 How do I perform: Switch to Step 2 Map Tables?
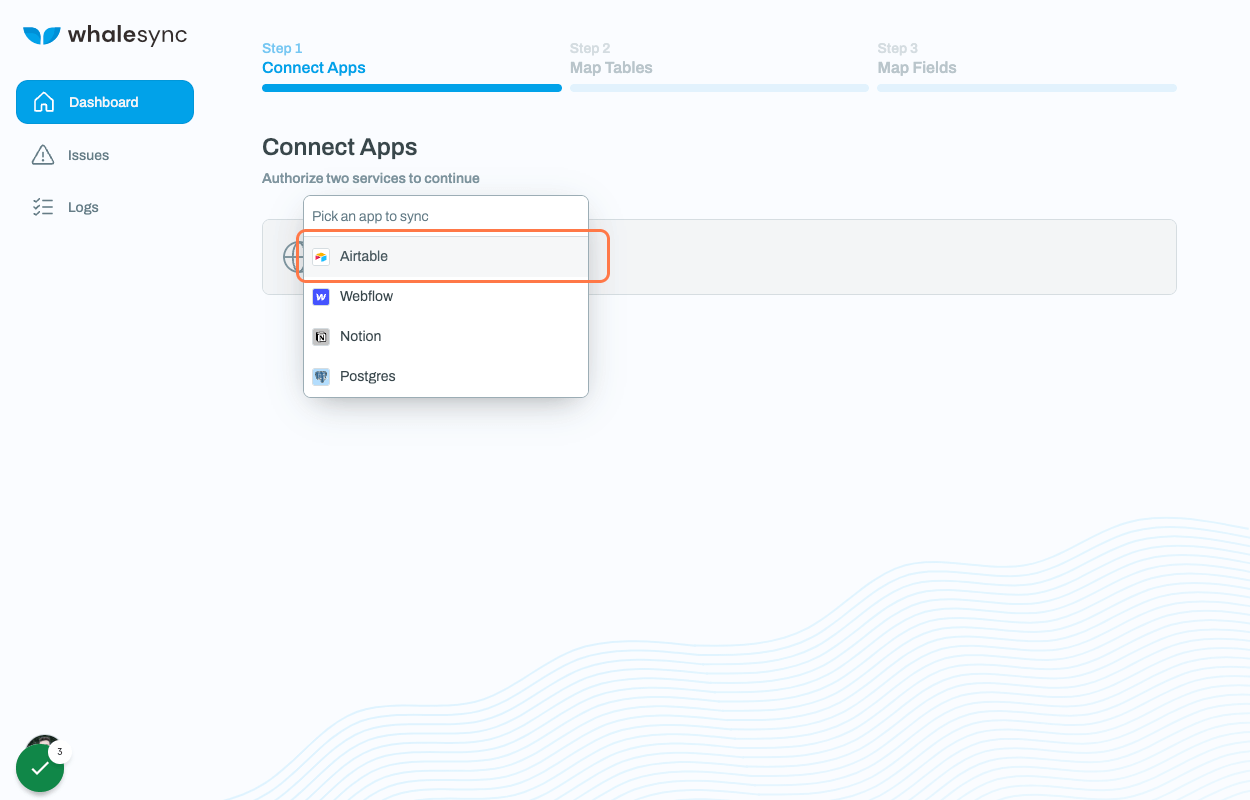point(611,67)
